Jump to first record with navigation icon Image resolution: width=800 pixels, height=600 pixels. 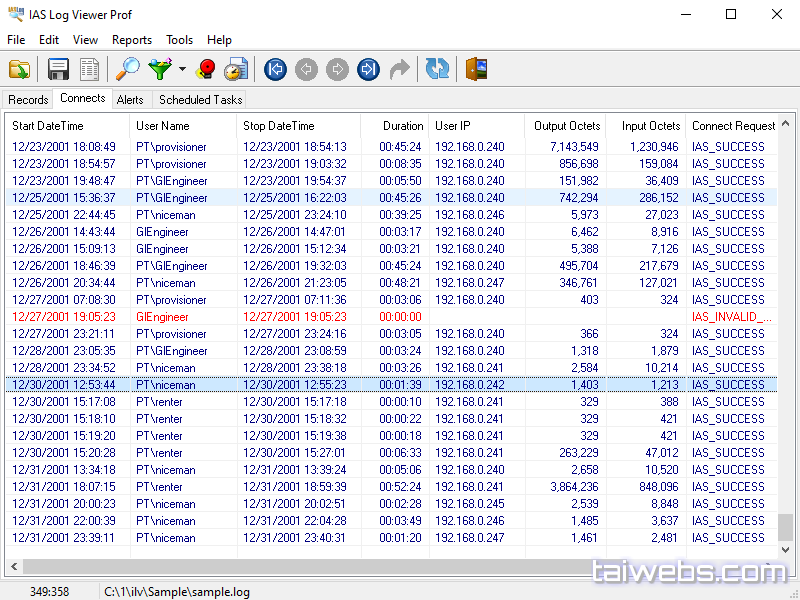pos(276,69)
